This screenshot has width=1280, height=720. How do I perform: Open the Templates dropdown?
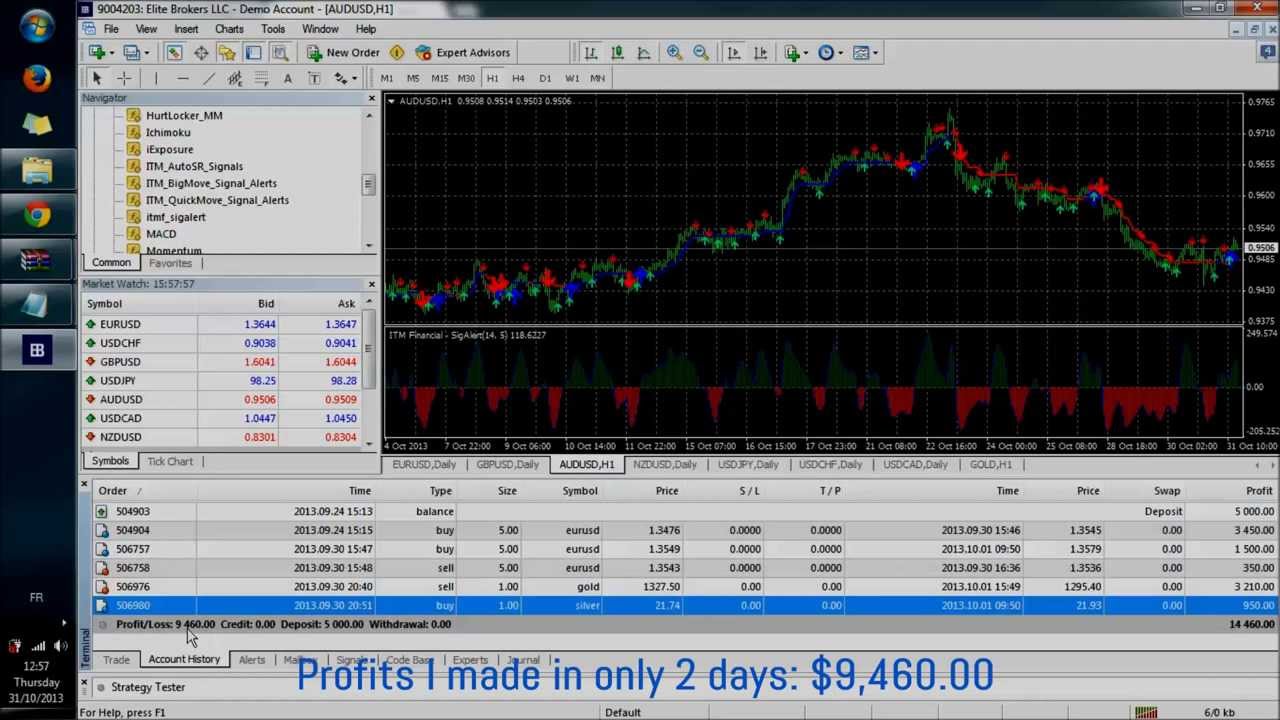pos(865,52)
